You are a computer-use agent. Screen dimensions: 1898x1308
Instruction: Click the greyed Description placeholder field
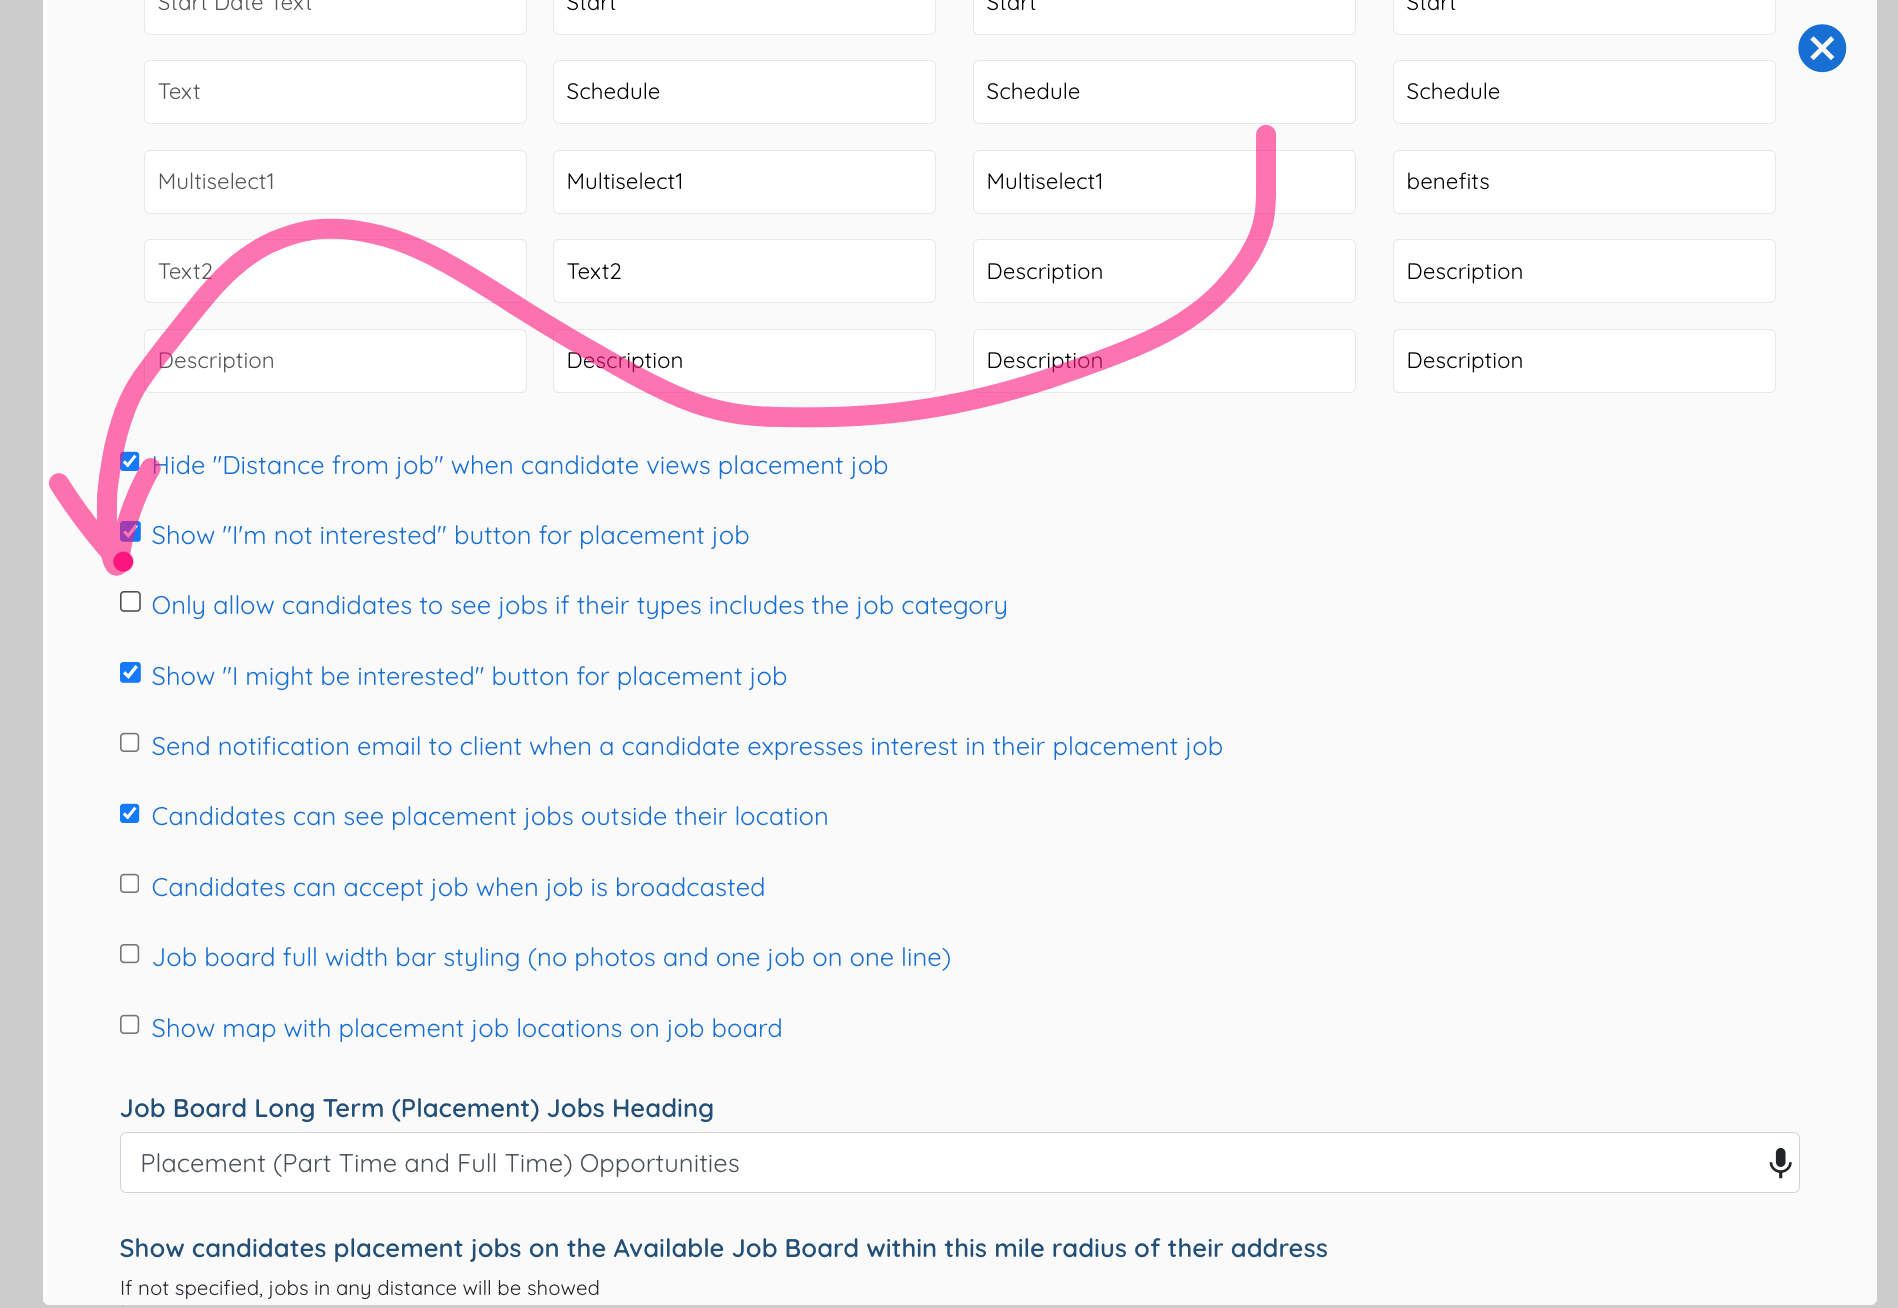[x=335, y=361]
